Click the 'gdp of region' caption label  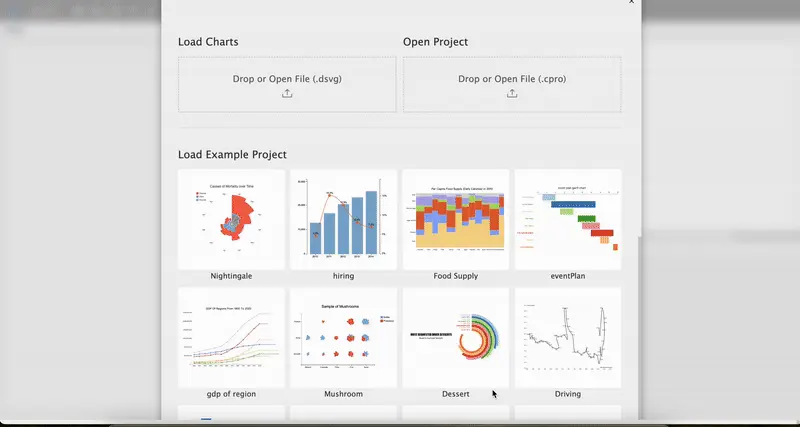coord(231,394)
